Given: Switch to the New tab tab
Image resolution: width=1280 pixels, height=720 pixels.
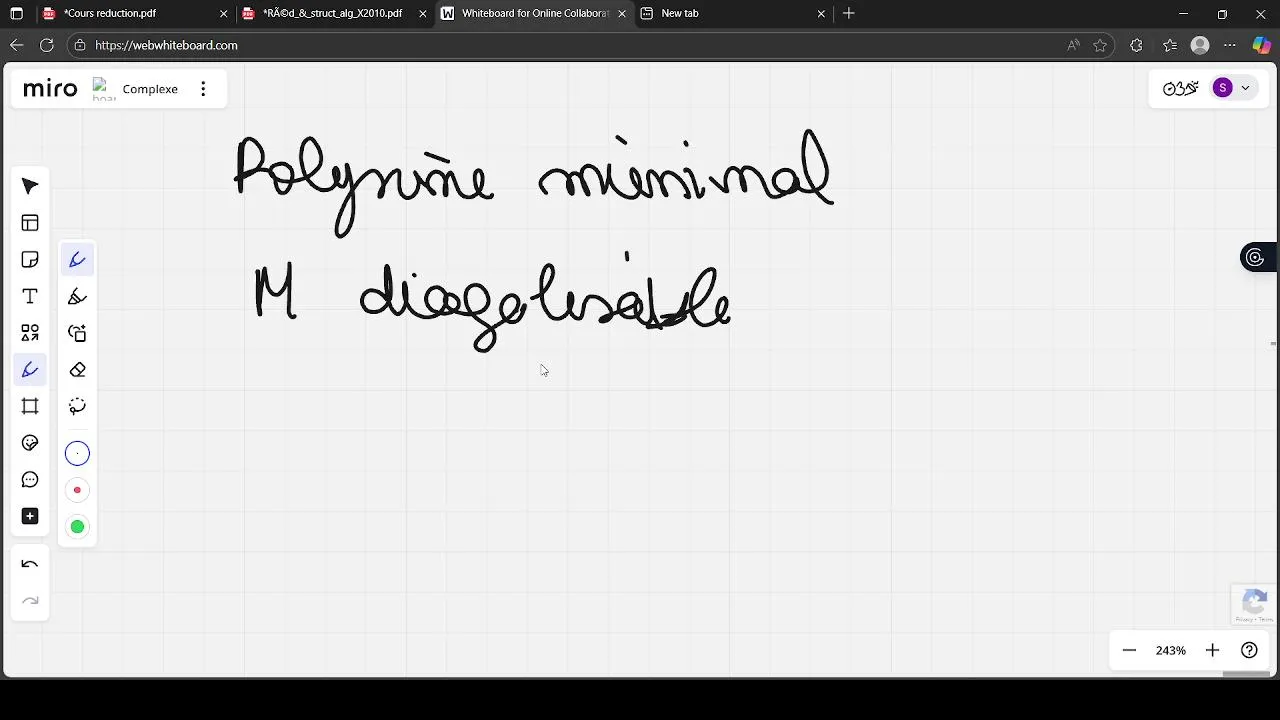Looking at the screenshot, I should click(733, 13).
